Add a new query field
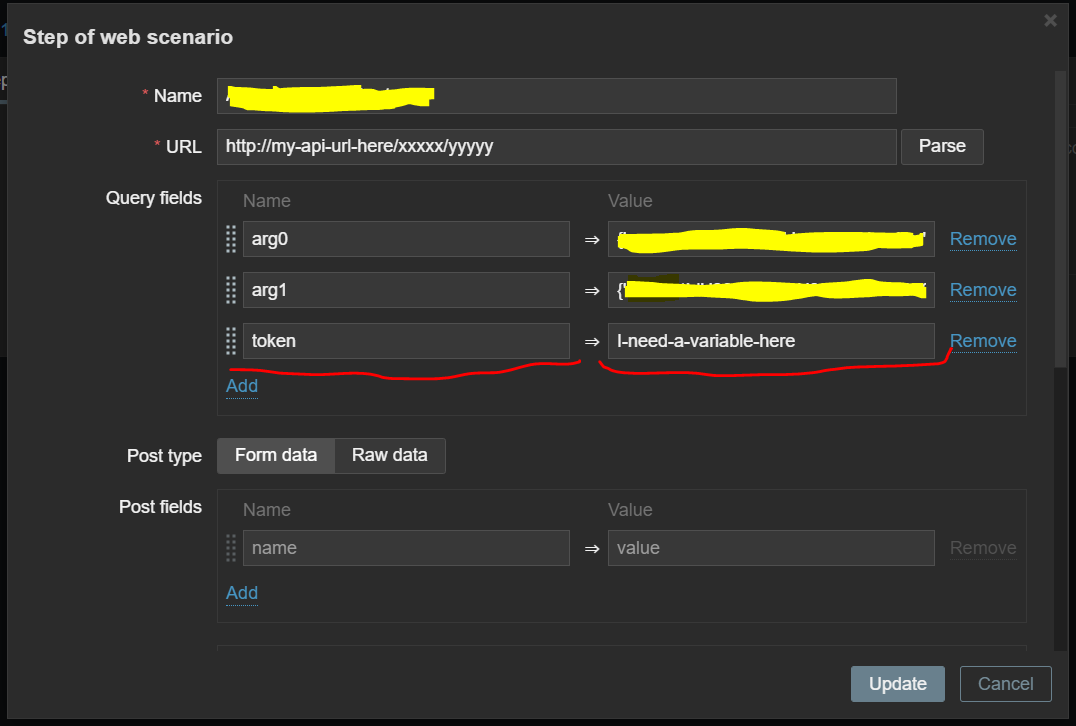The image size is (1076, 726). [242, 386]
